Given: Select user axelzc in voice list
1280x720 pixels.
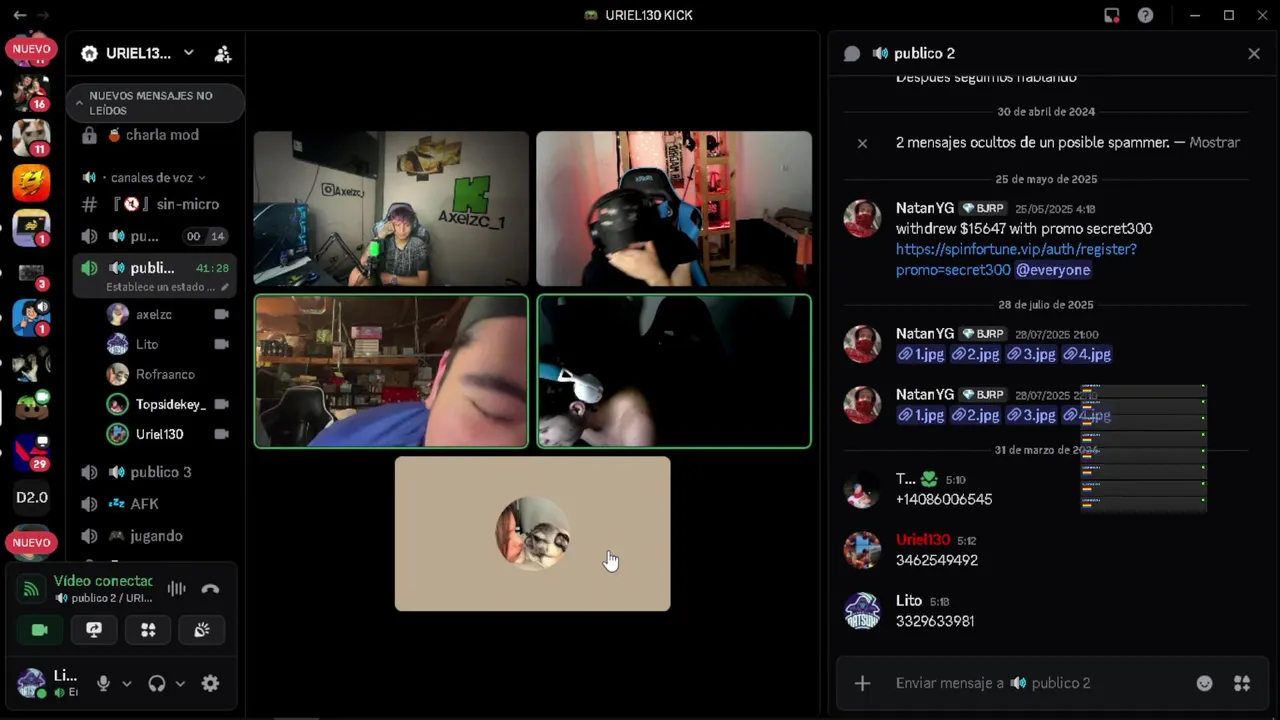Looking at the screenshot, I should coord(154,314).
